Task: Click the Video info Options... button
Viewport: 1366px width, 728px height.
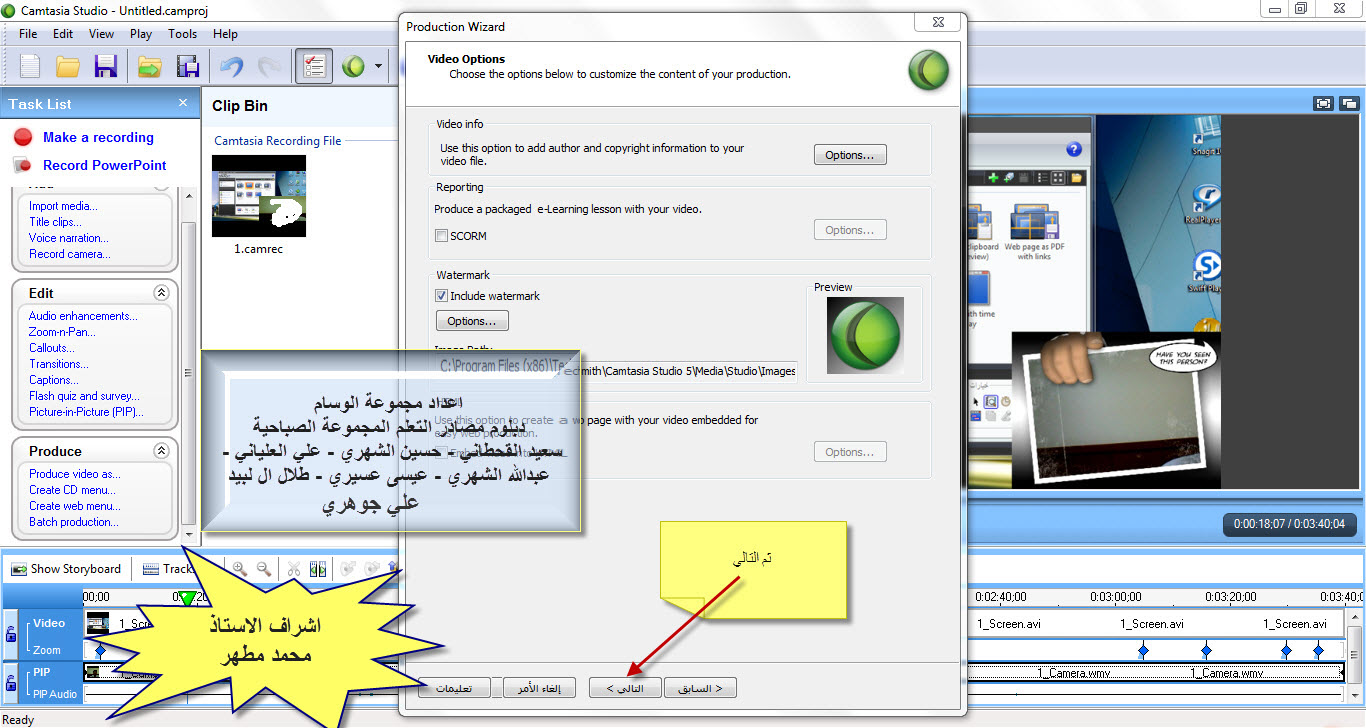Action: pos(850,155)
